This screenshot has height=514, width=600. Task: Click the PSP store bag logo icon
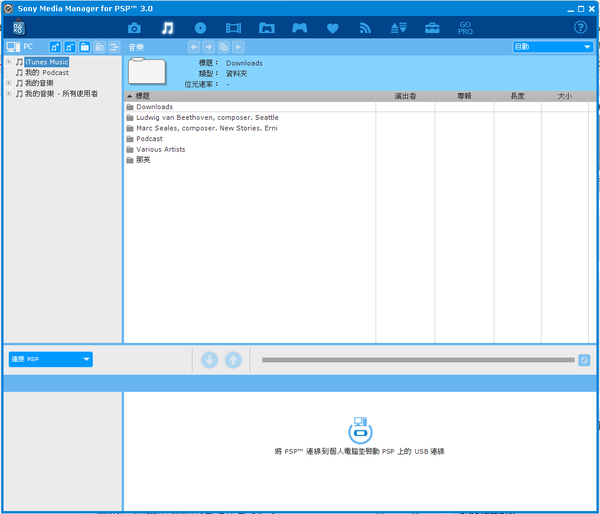click(18, 27)
